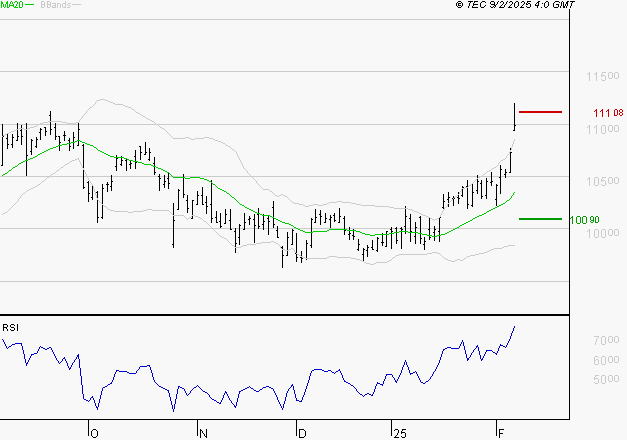Click the RSI 70.00 axis label

tap(606, 340)
